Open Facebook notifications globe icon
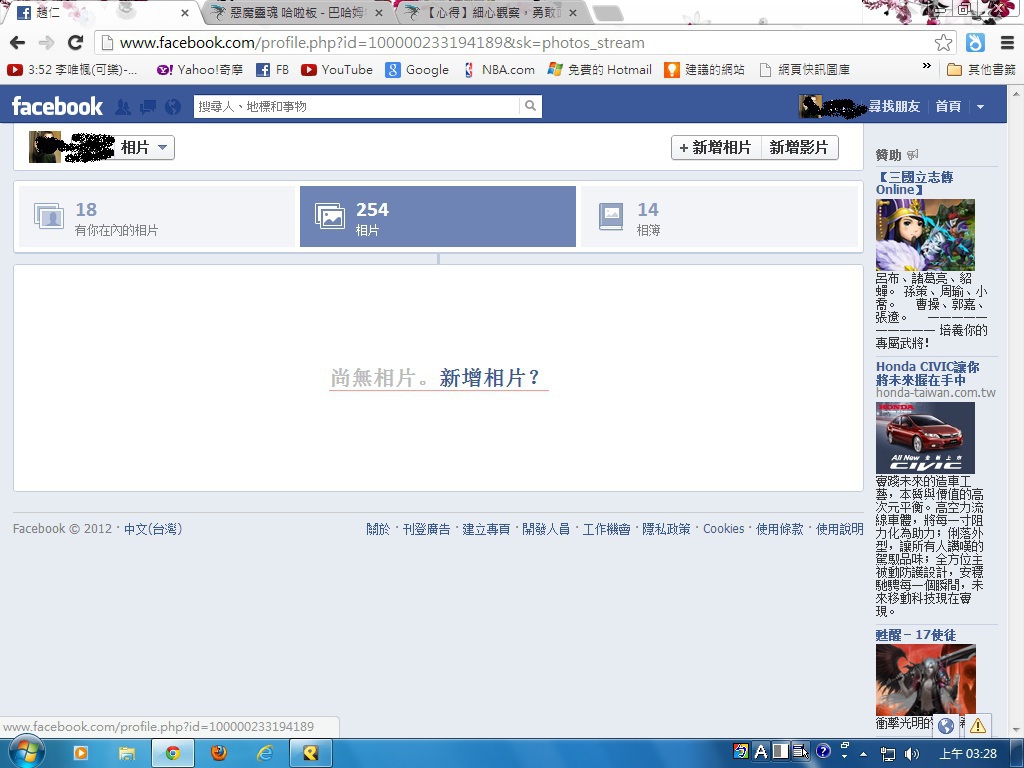Viewport: 1024px width, 768px height. [173, 107]
